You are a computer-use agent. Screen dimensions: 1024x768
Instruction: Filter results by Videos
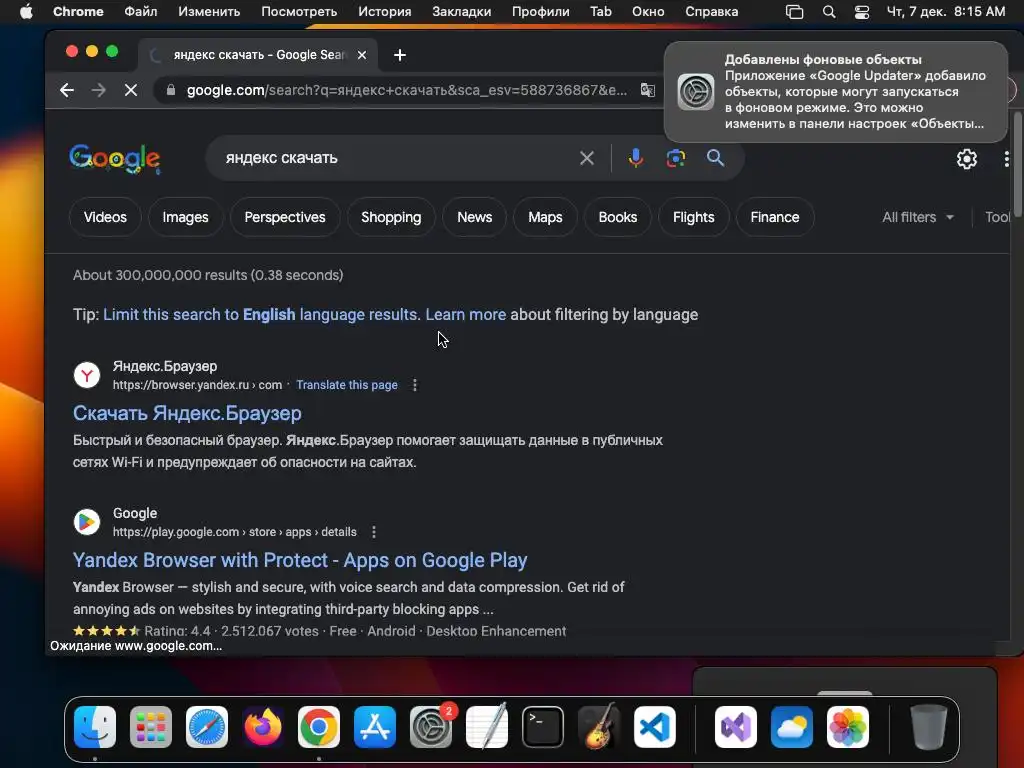(x=105, y=217)
